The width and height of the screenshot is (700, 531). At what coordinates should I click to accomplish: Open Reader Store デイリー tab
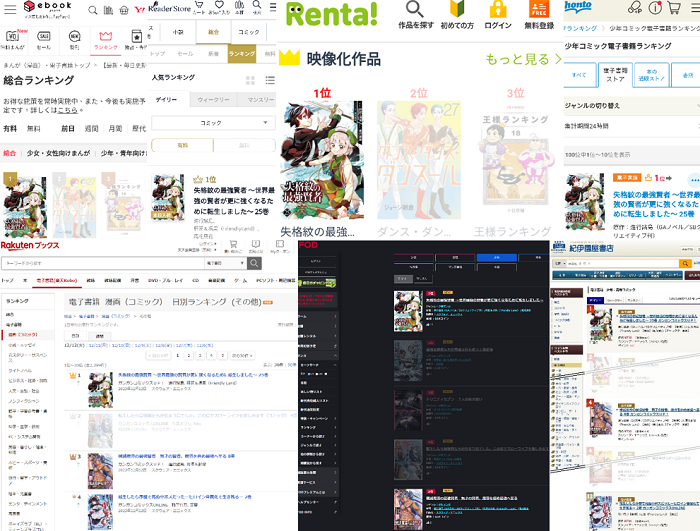click(x=168, y=100)
